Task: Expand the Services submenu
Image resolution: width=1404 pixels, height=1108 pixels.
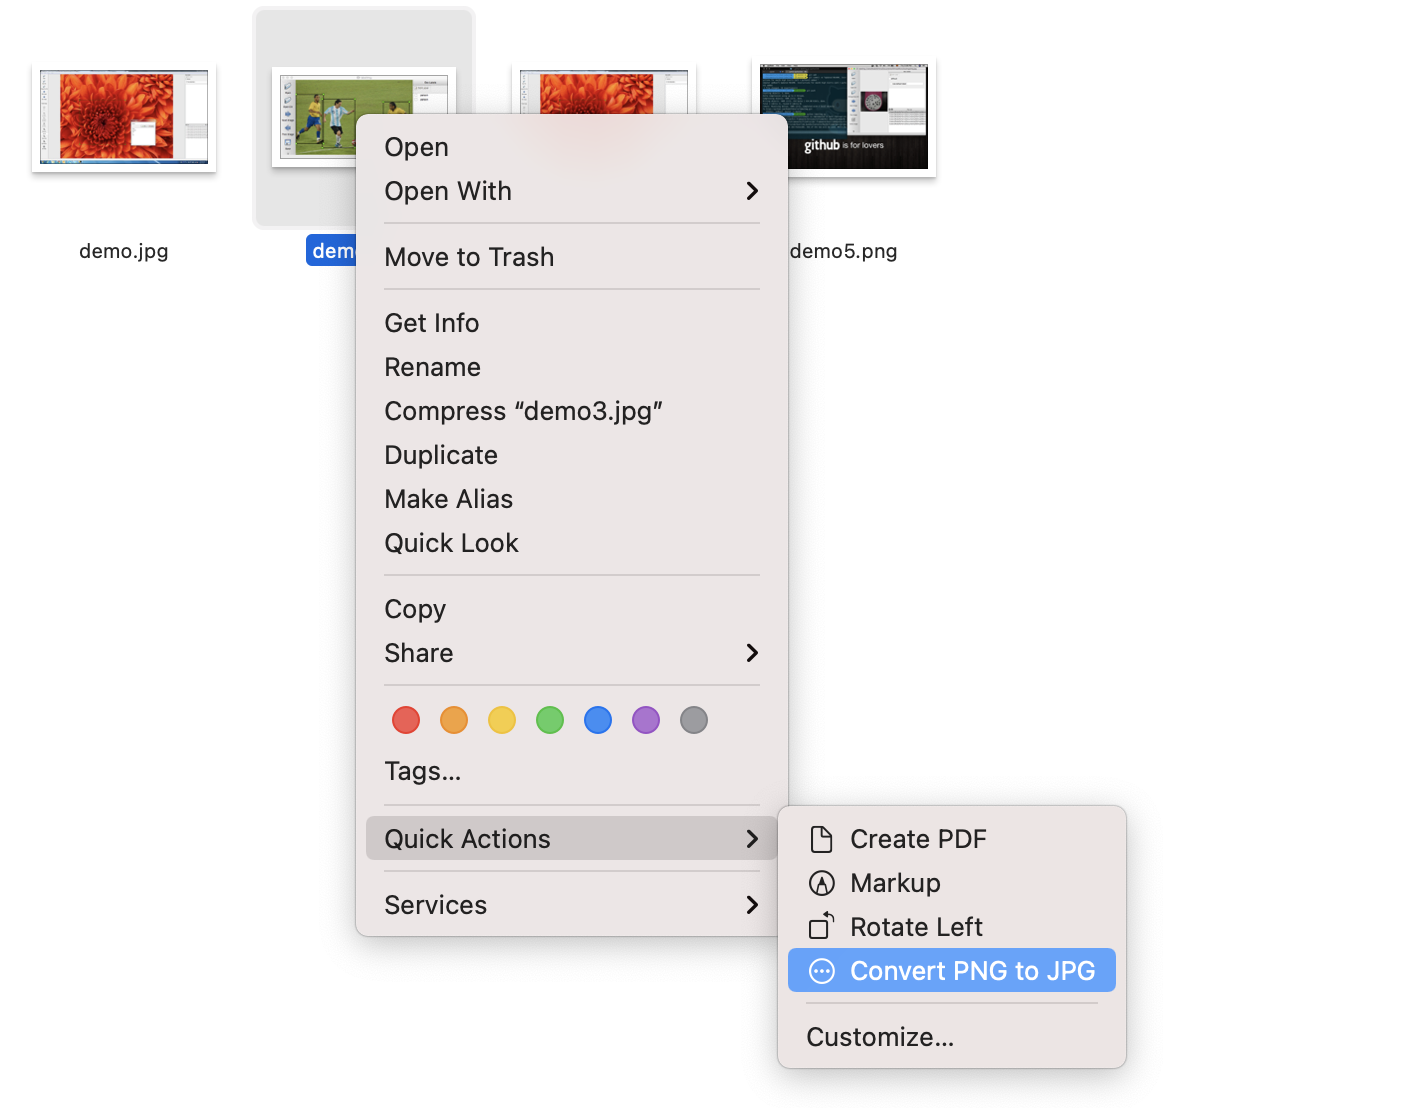Action: [435, 905]
